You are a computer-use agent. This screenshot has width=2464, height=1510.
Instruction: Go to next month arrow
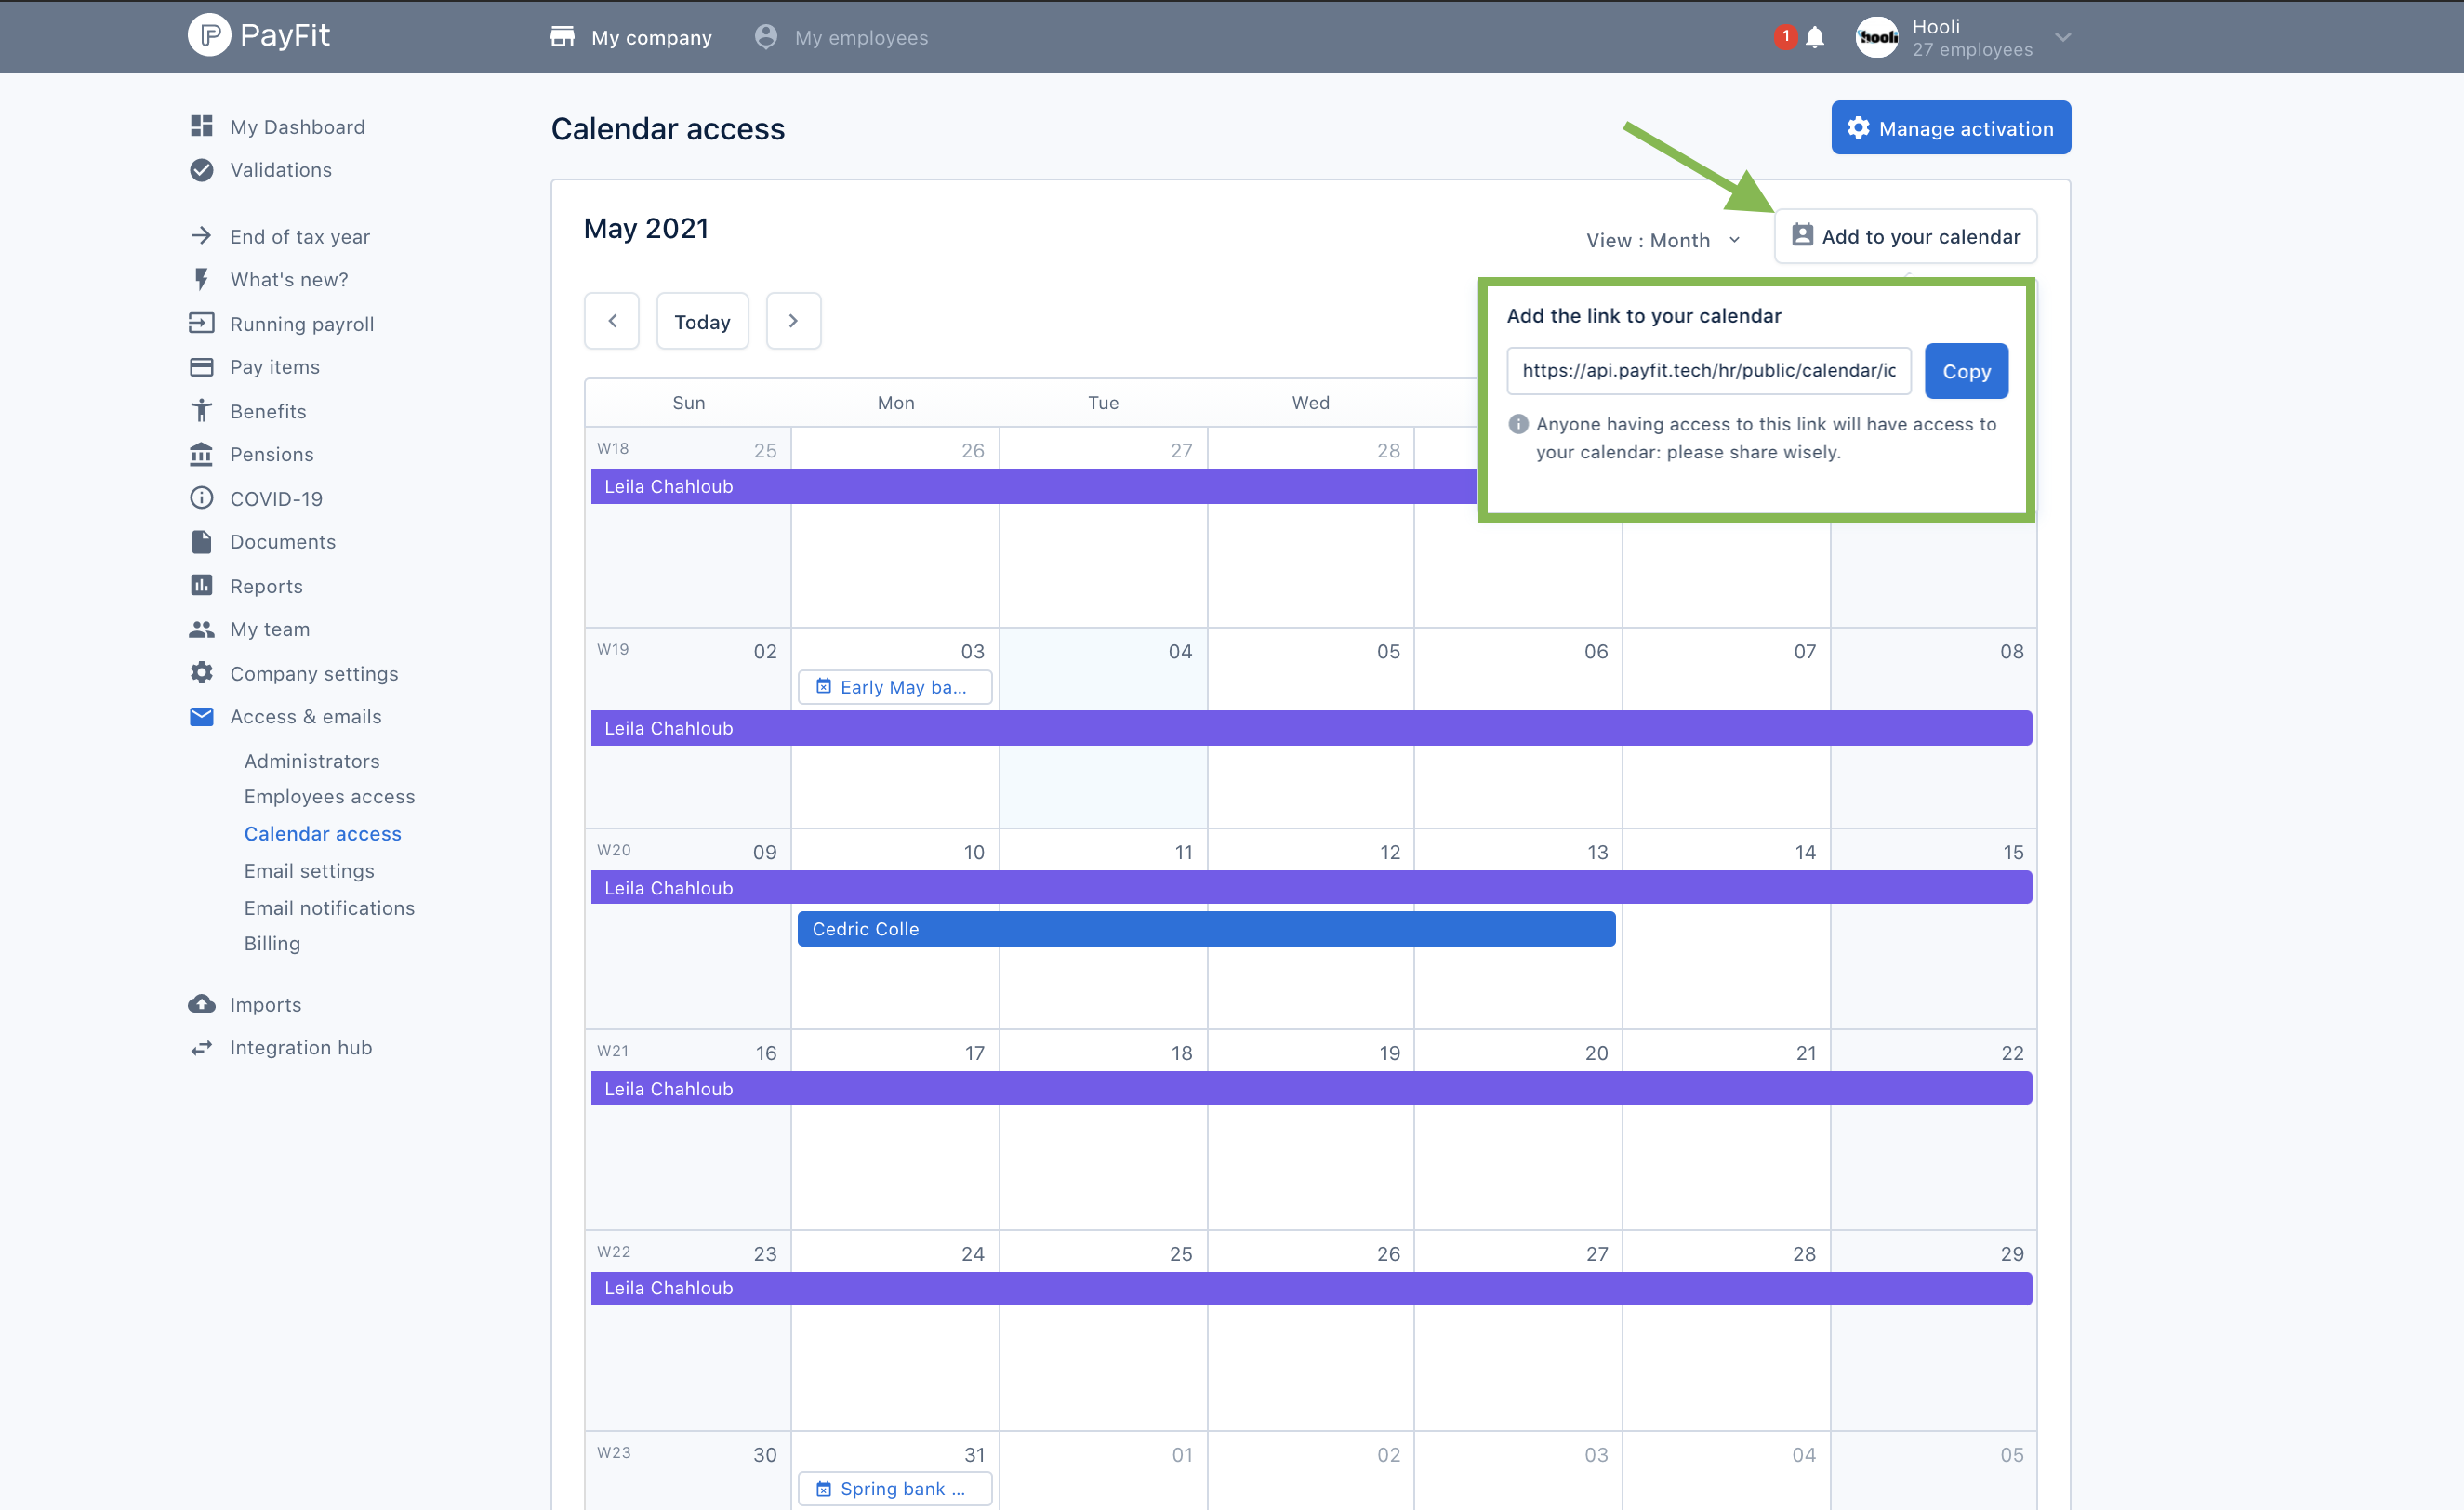(793, 321)
